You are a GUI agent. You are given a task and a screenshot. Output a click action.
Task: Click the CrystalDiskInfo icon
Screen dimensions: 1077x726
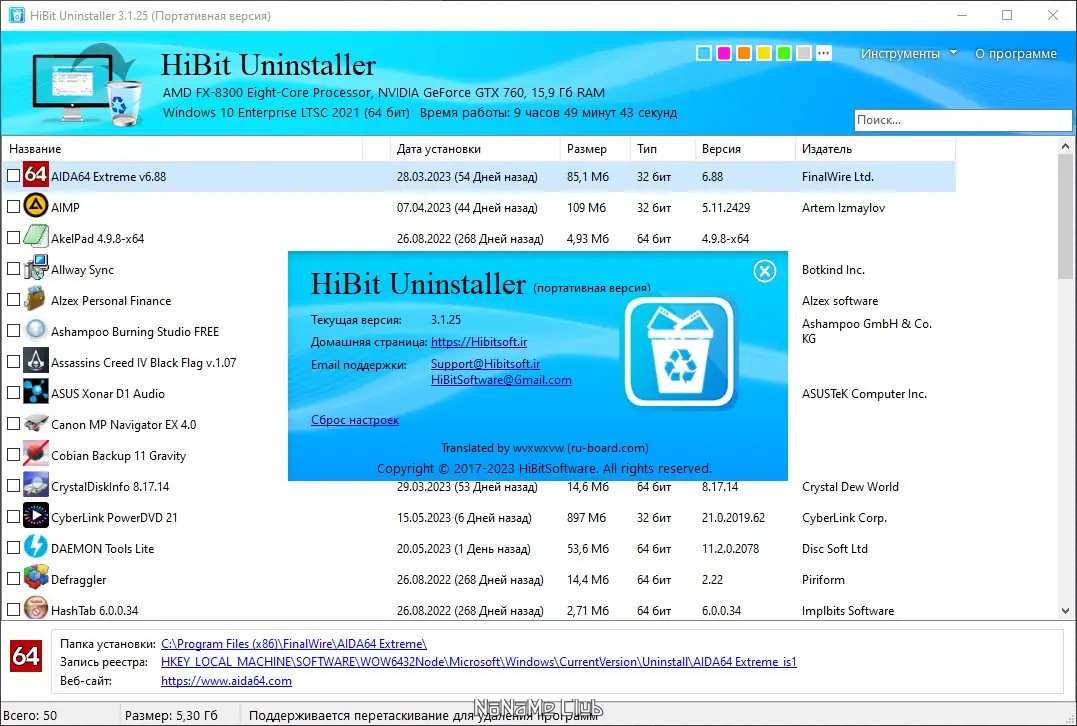pos(36,485)
